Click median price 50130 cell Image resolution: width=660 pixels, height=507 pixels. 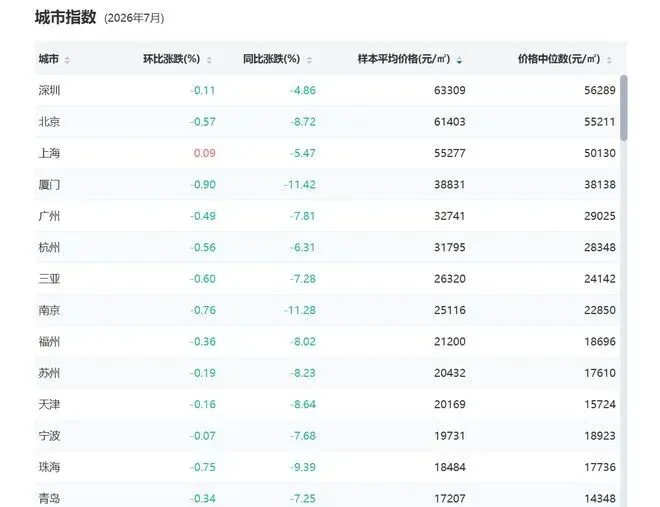(600, 153)
